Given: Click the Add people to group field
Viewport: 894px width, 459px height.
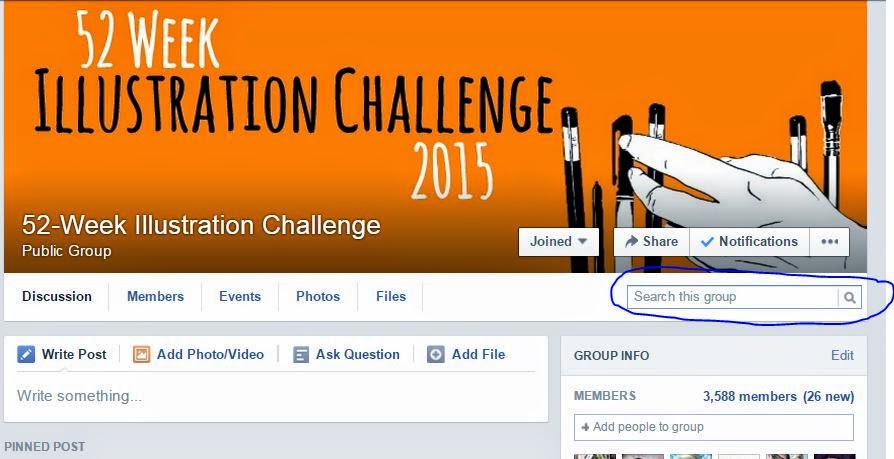Looking at the screenshot, I should coord(714,427).
